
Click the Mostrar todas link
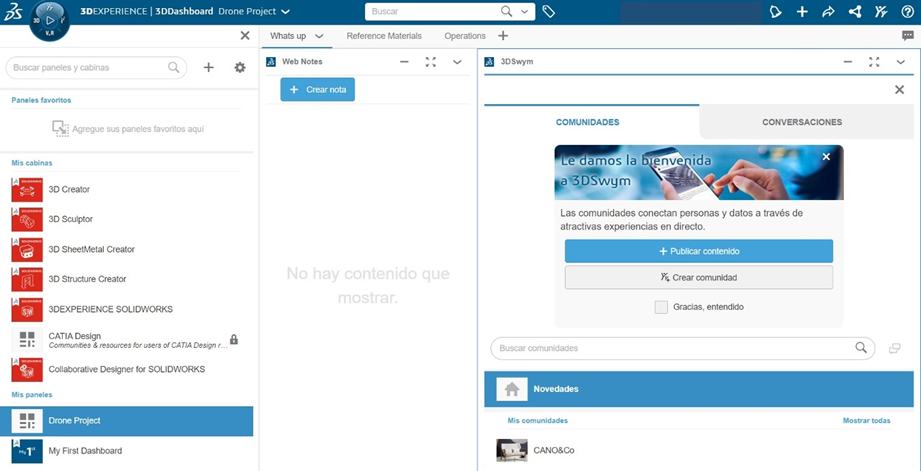point(866,420)
